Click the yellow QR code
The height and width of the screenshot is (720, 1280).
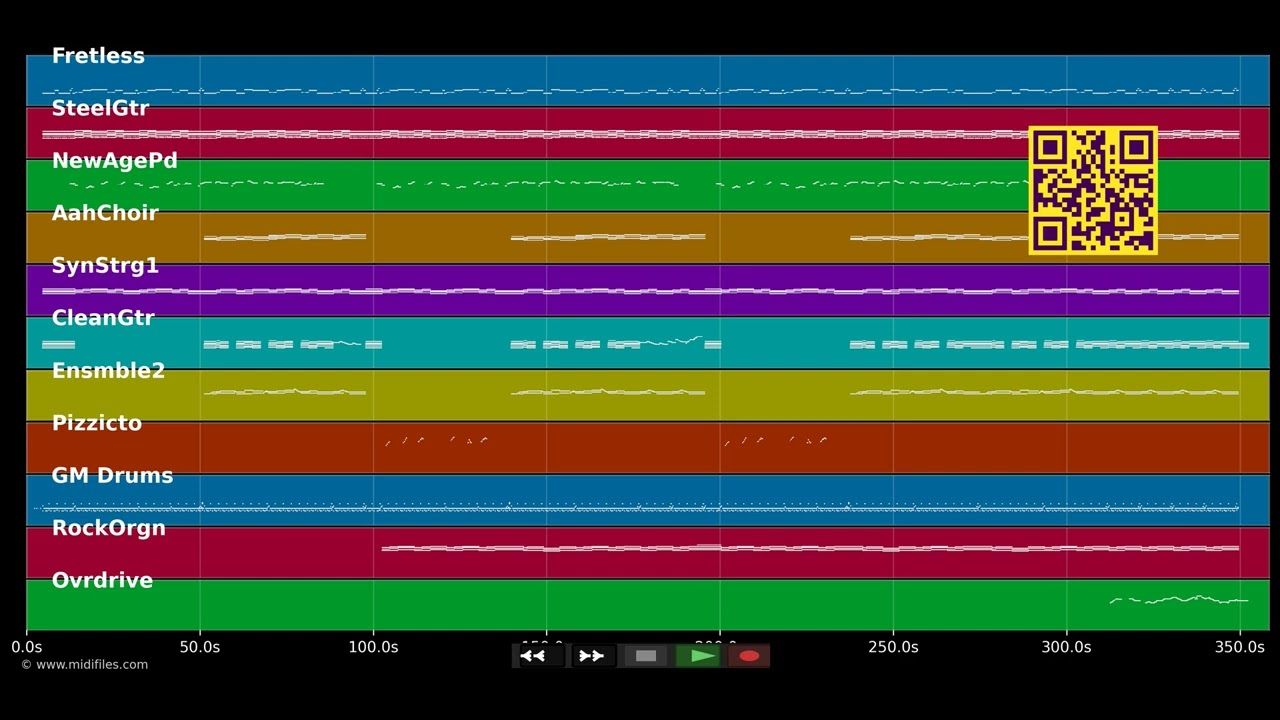tap(1093, 190)
